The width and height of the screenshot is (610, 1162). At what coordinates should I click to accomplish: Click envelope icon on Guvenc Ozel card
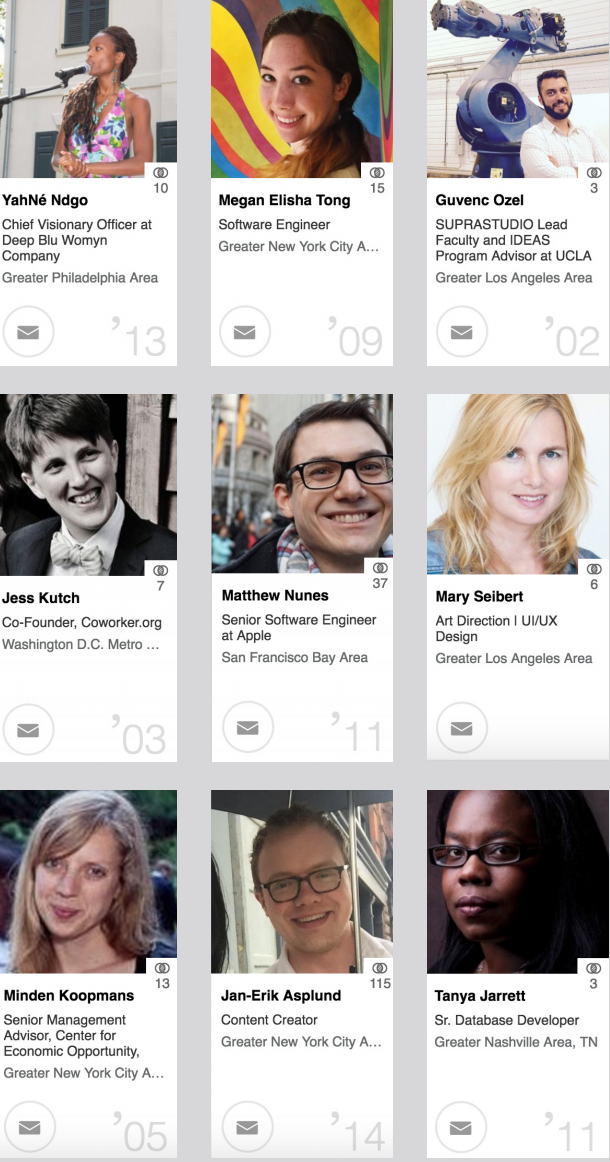461,331
